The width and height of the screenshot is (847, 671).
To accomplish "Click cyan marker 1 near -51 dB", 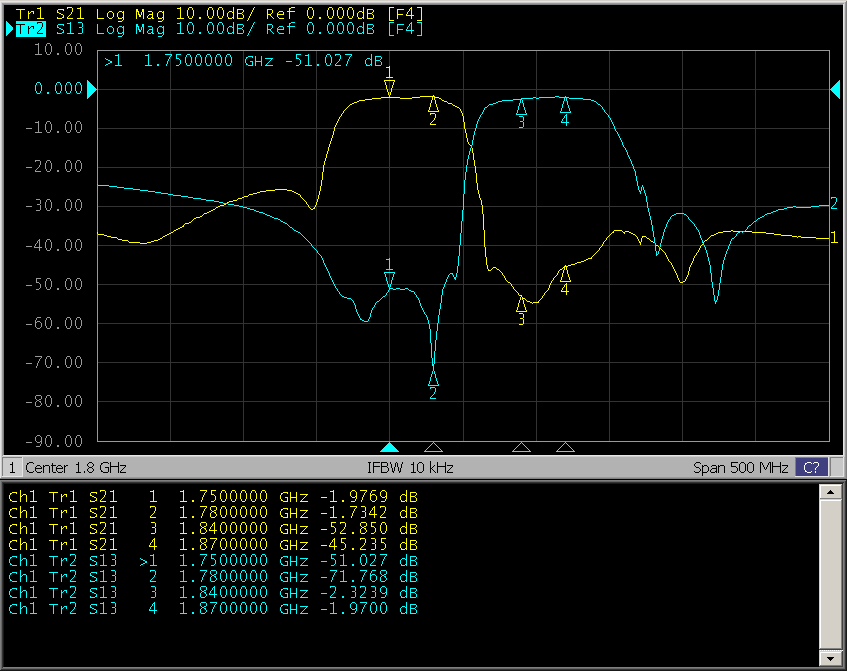I will [x=389, y=280].
